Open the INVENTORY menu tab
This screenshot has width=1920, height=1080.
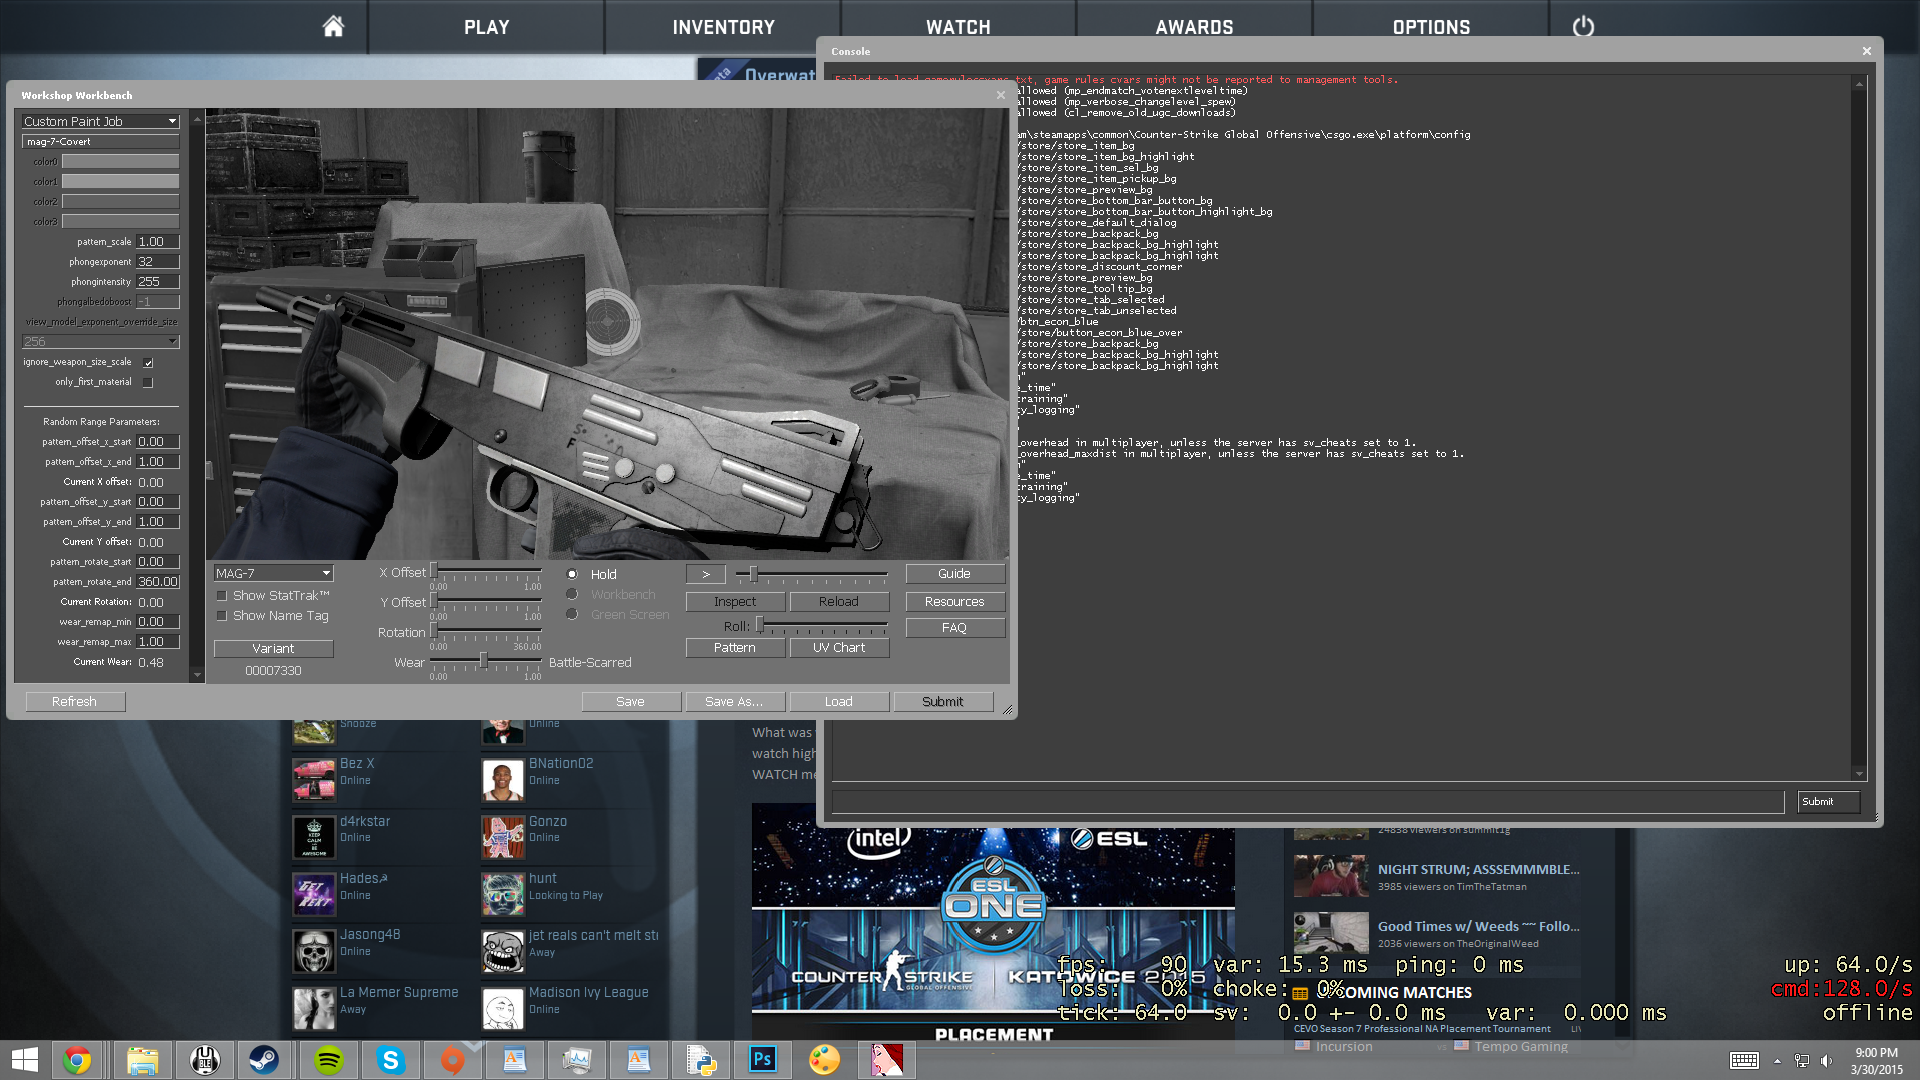723,27
